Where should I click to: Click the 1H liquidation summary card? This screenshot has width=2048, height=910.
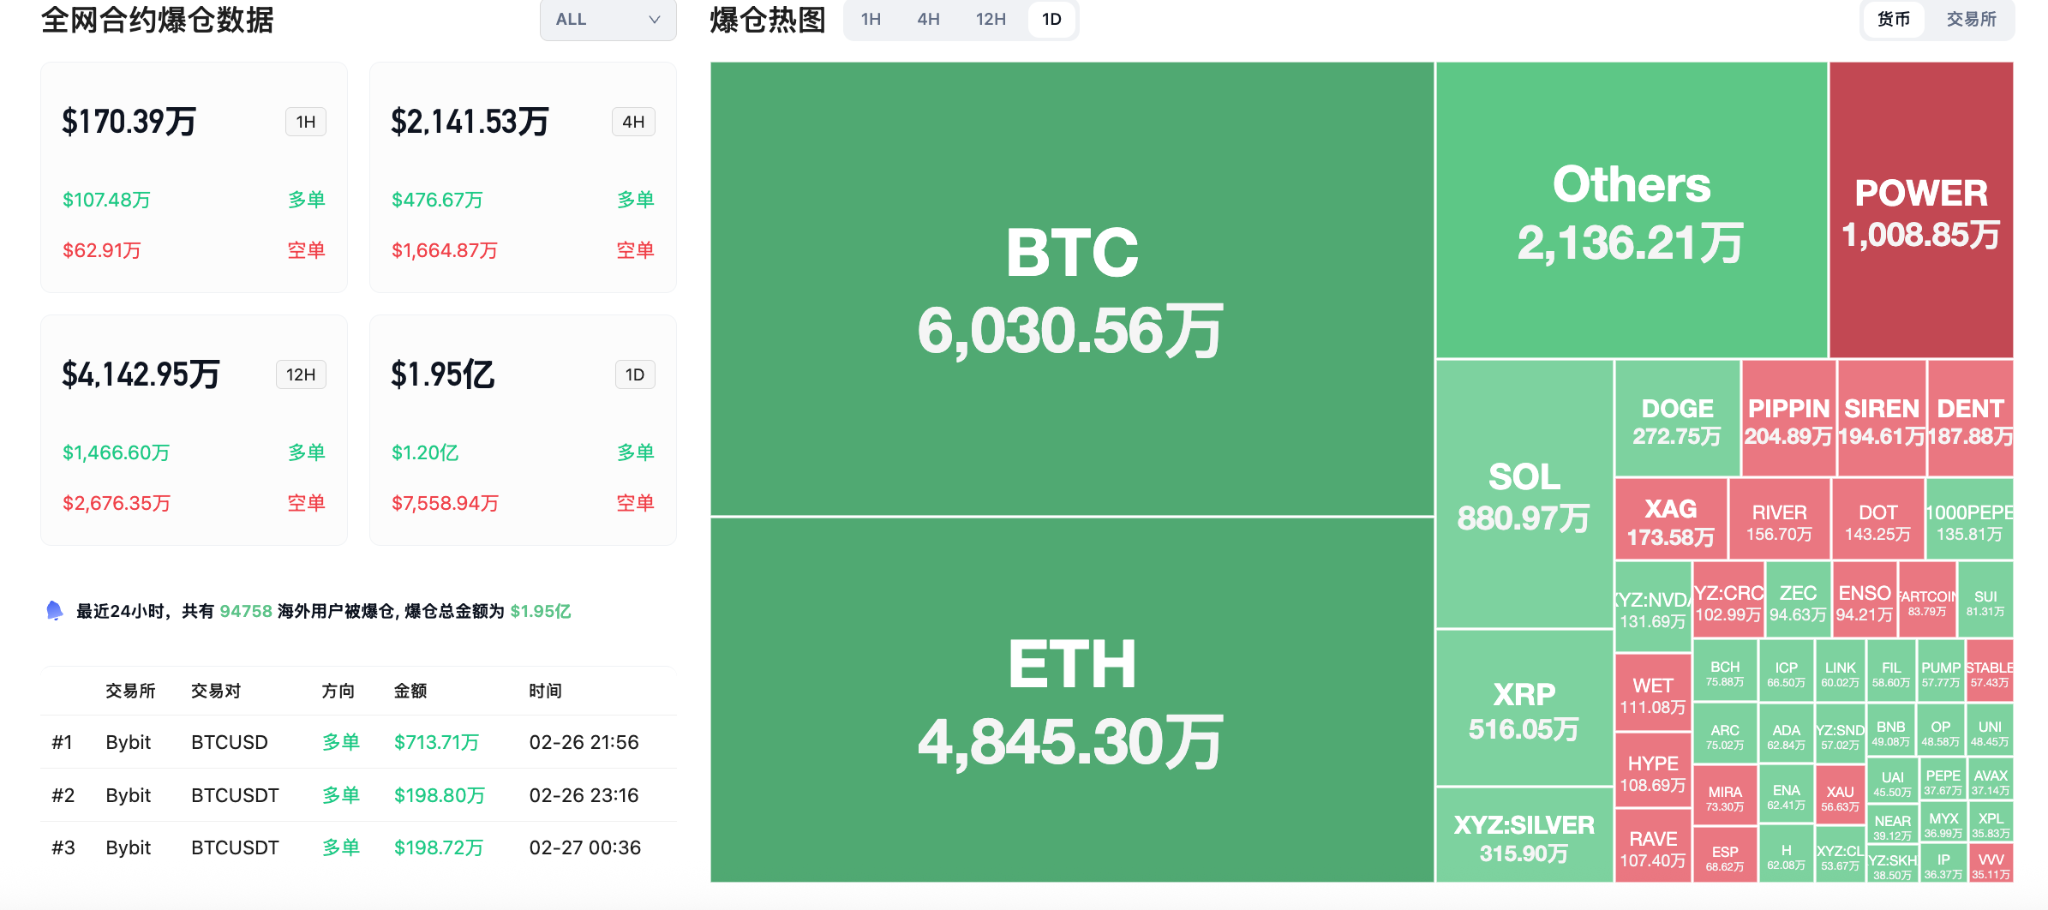[x=194, y=178]
